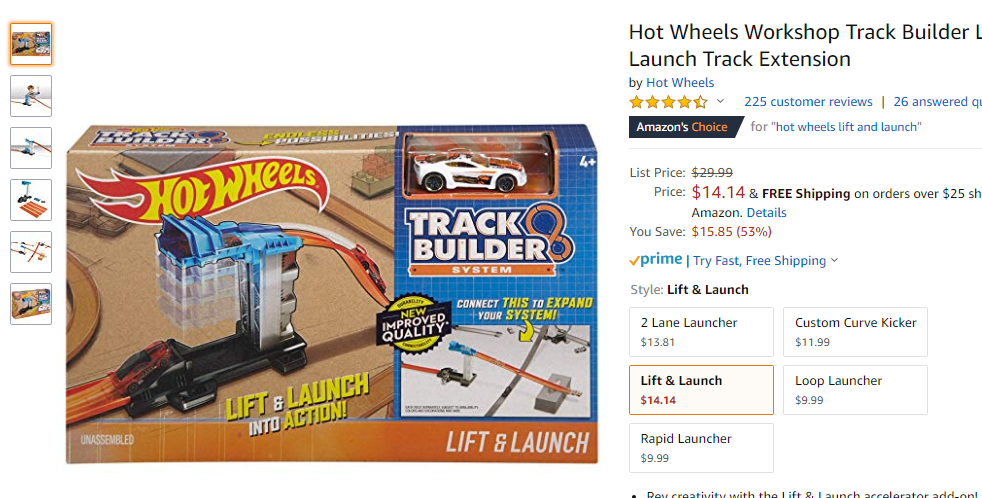
Task: Open the Hot Wheels brand link
Action: (680, 83)
